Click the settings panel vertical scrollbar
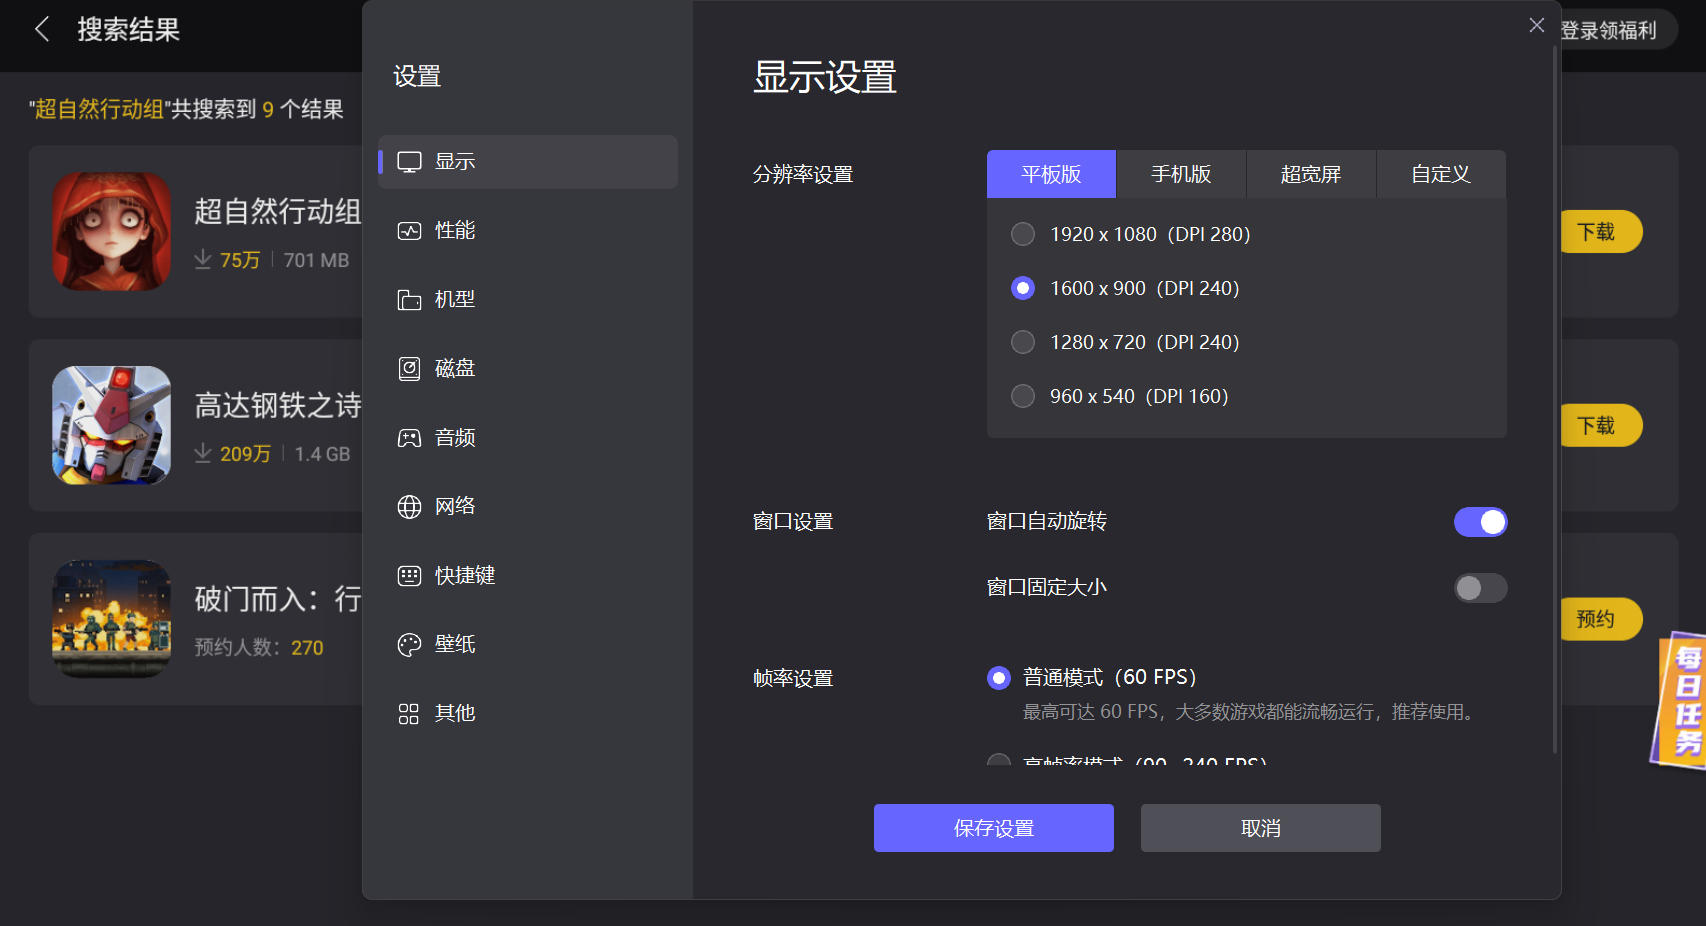This screenshot has height=926, width=1706. pos(1555,400)
